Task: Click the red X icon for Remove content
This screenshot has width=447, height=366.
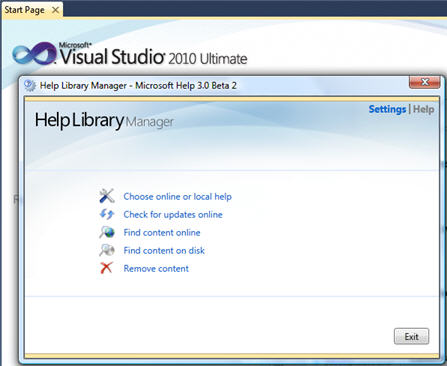Action: pyautogui.click(x=106, y=268)
